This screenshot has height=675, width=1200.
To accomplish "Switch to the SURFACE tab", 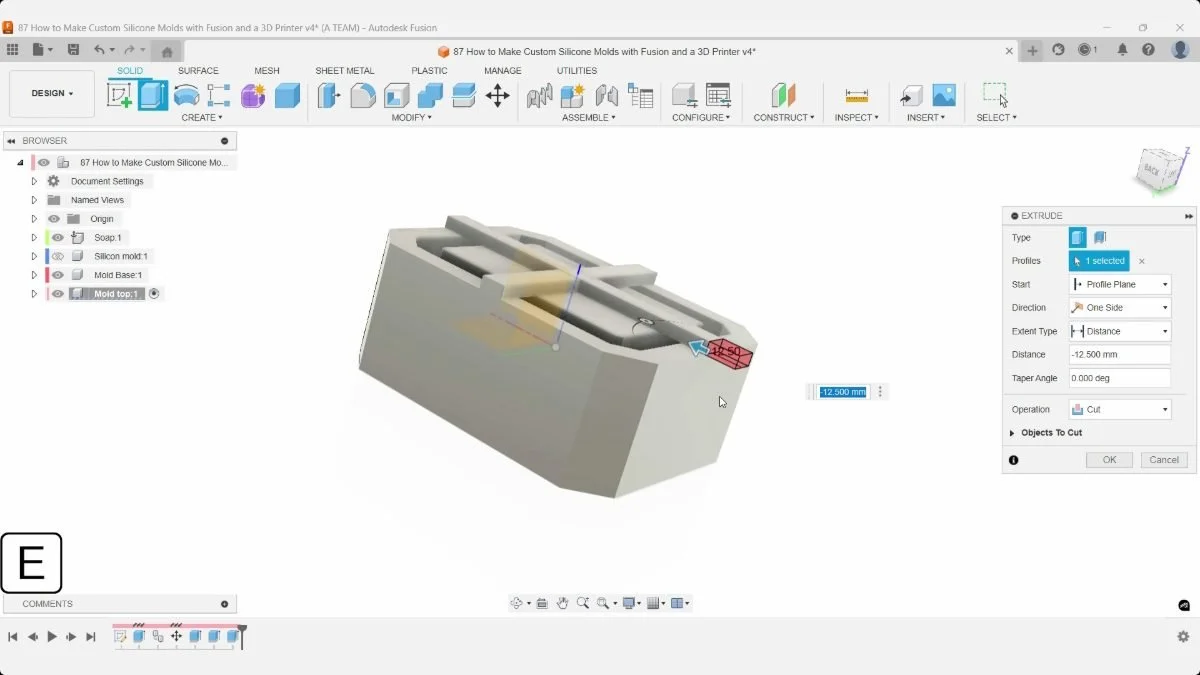I will [198, 71].
